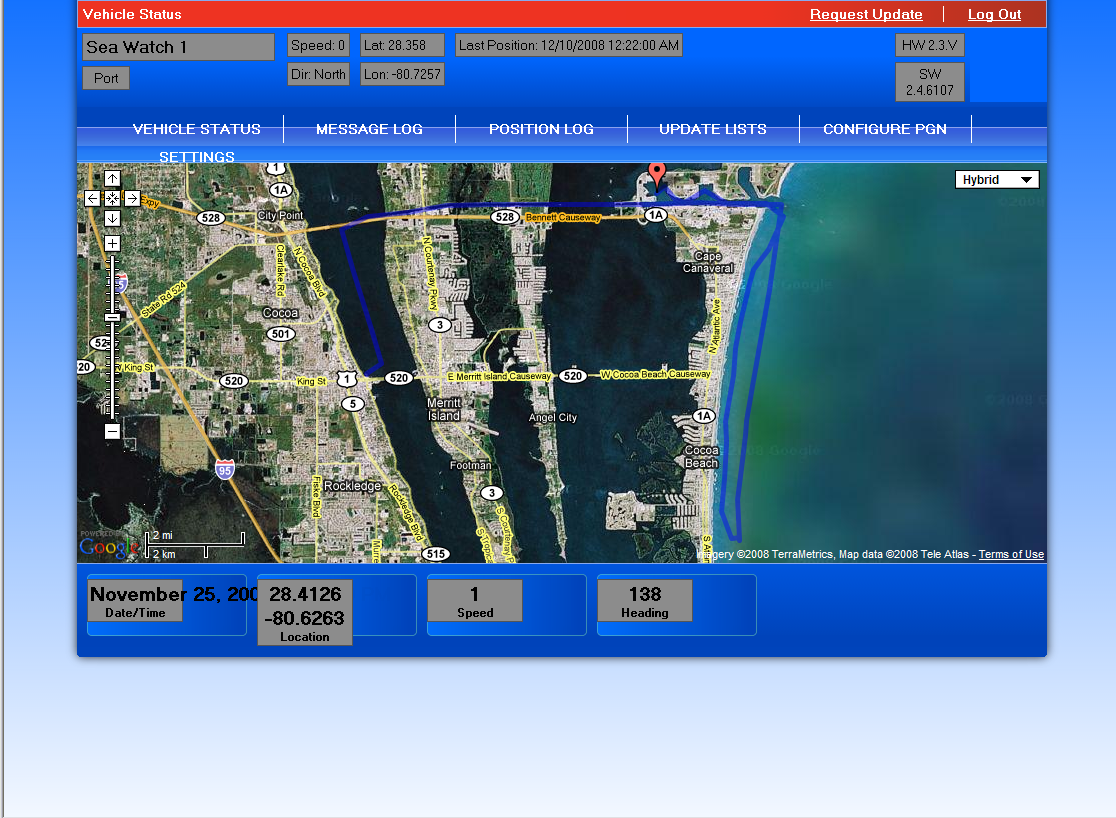This screenshot has width=1116, height=818.
Task: Click the Log Out link
Action: [x=994, y=14]
